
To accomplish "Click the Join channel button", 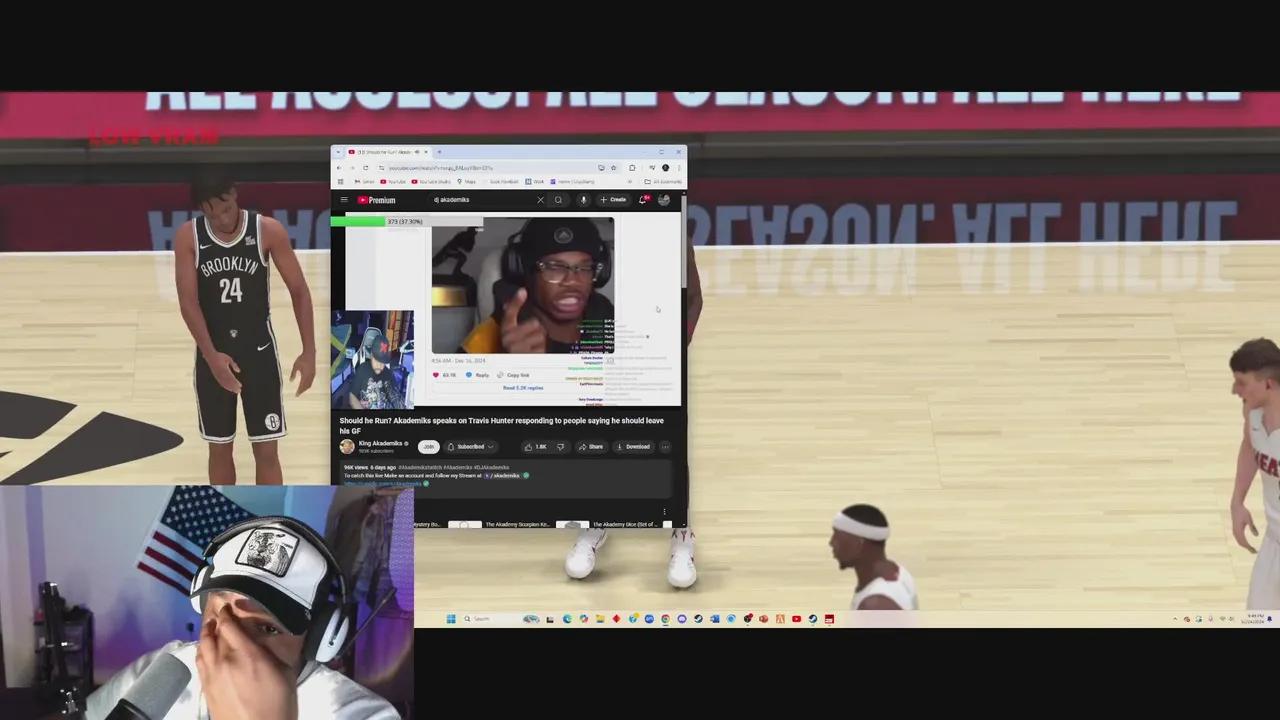I will [428, 447].
